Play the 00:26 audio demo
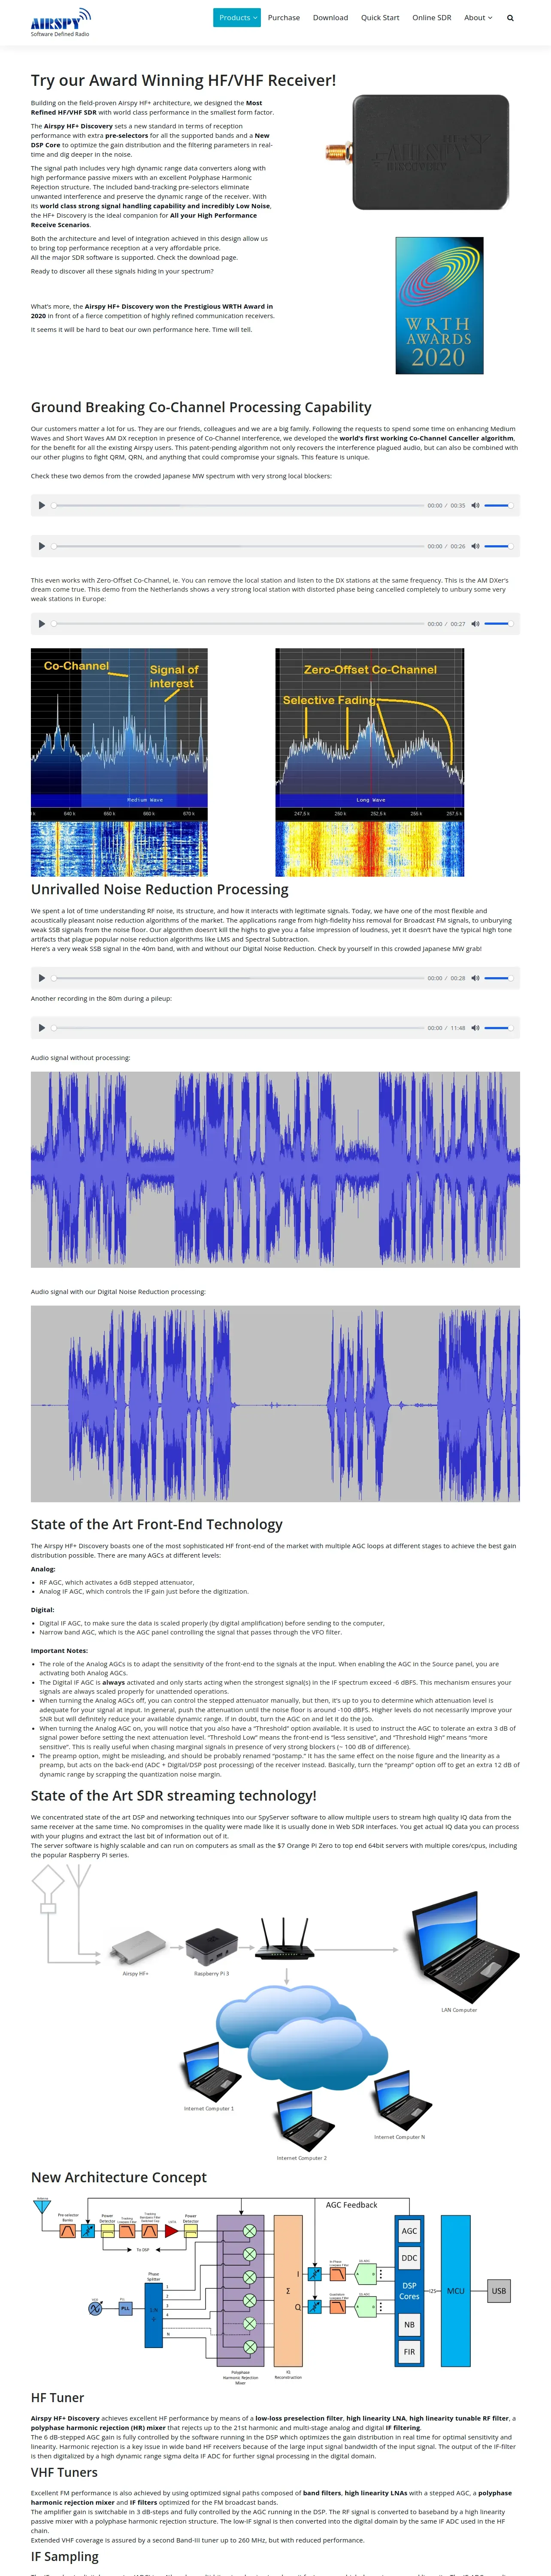Viewport: 551px width, 2576px height. coord(41,546)
